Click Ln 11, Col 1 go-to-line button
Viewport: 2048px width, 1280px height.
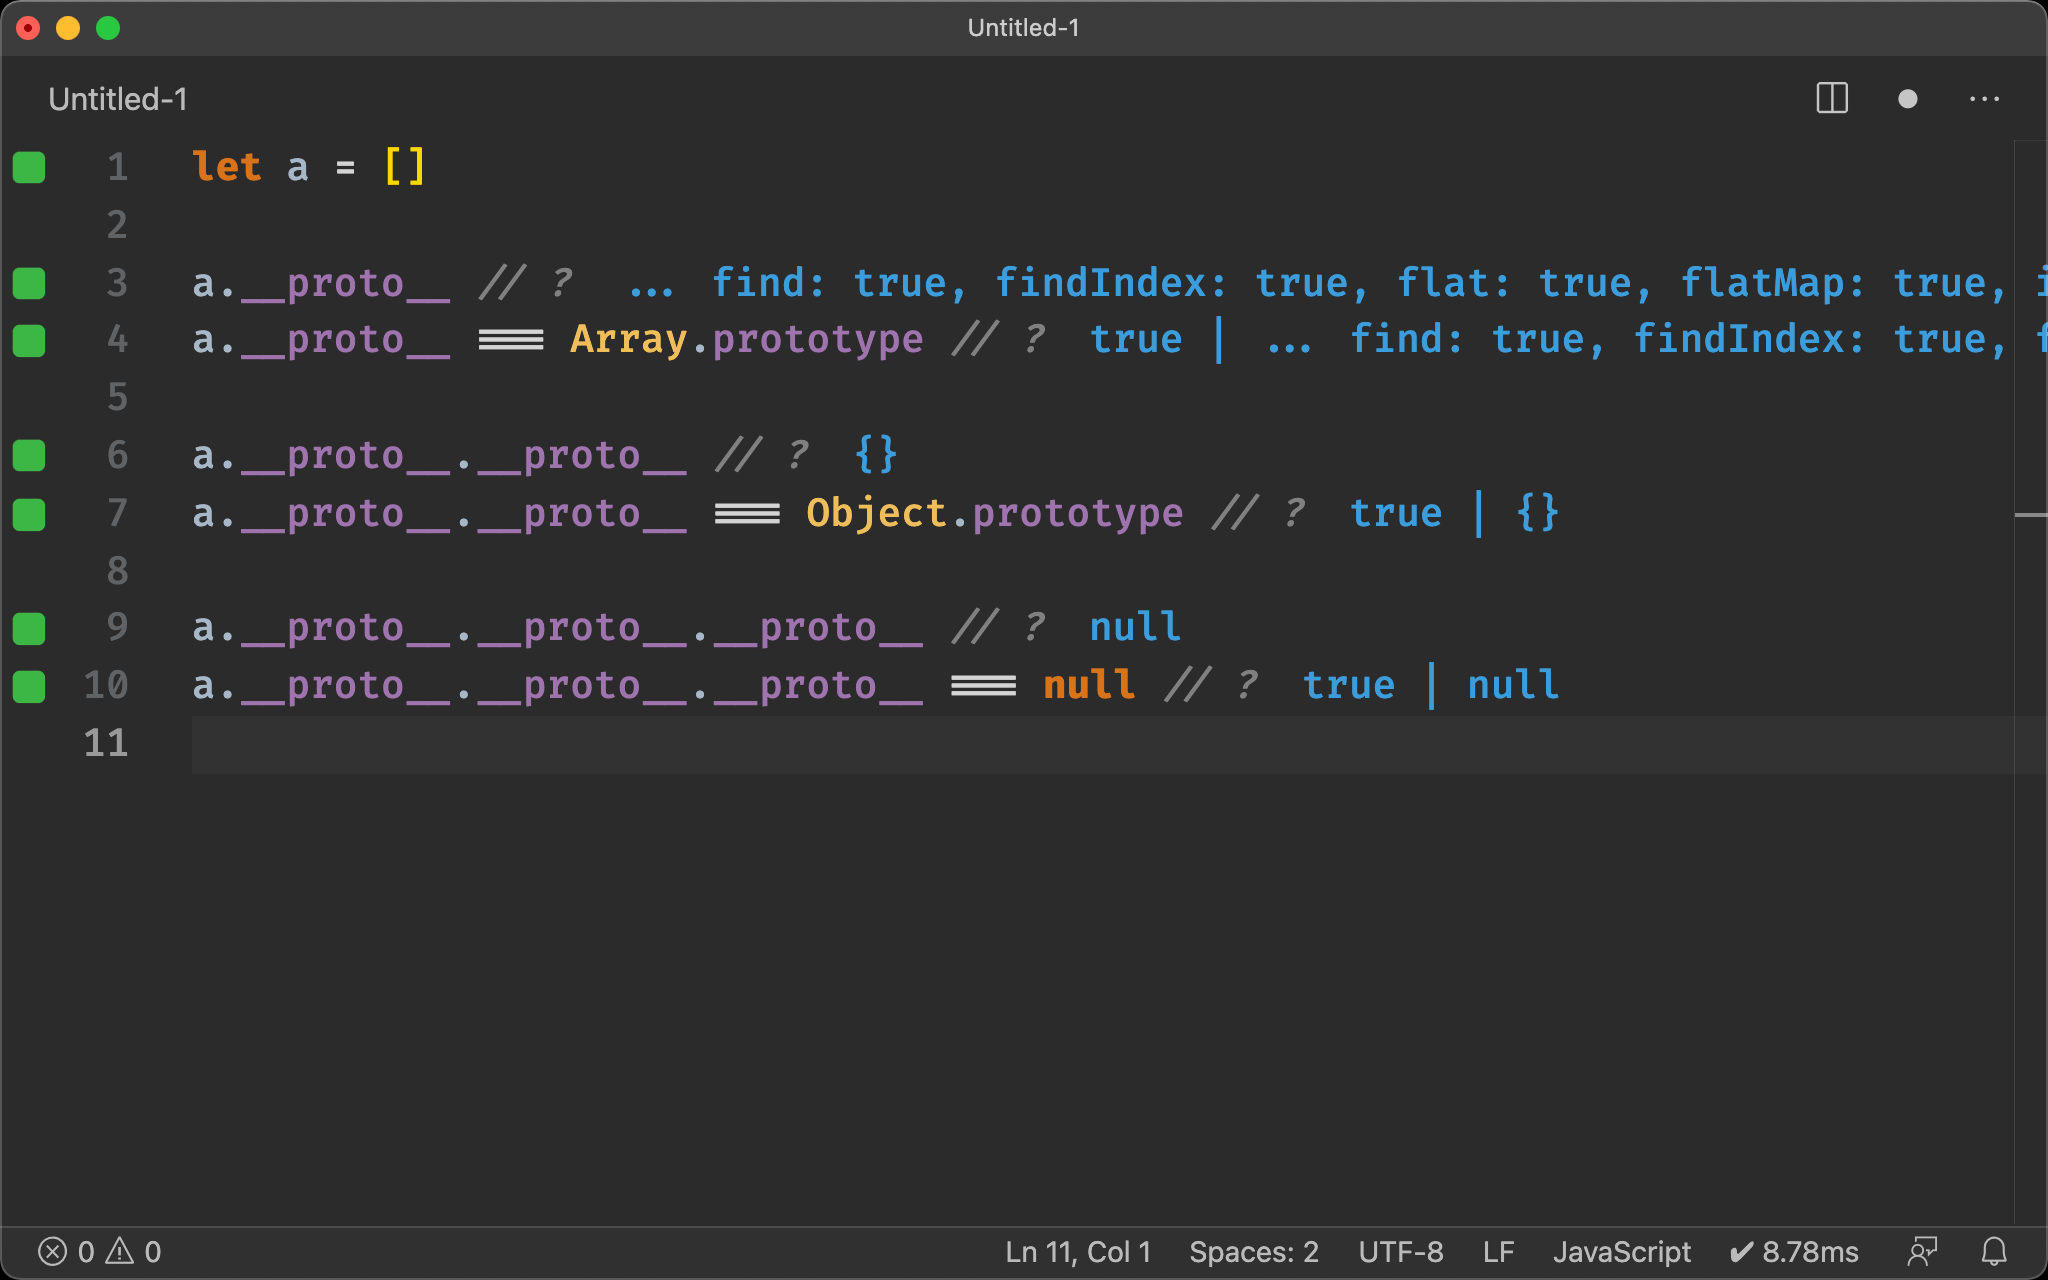1077,1251
